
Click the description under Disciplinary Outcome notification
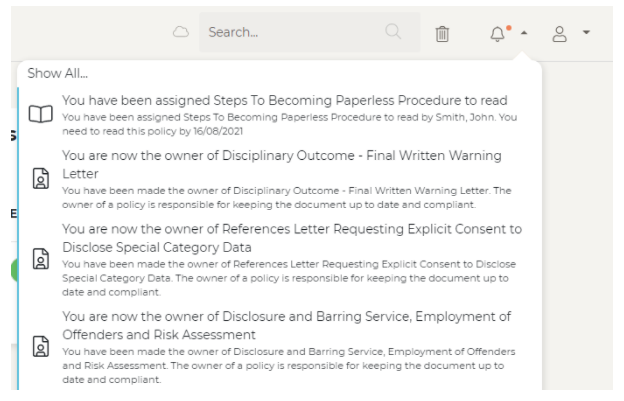(286, 197)
